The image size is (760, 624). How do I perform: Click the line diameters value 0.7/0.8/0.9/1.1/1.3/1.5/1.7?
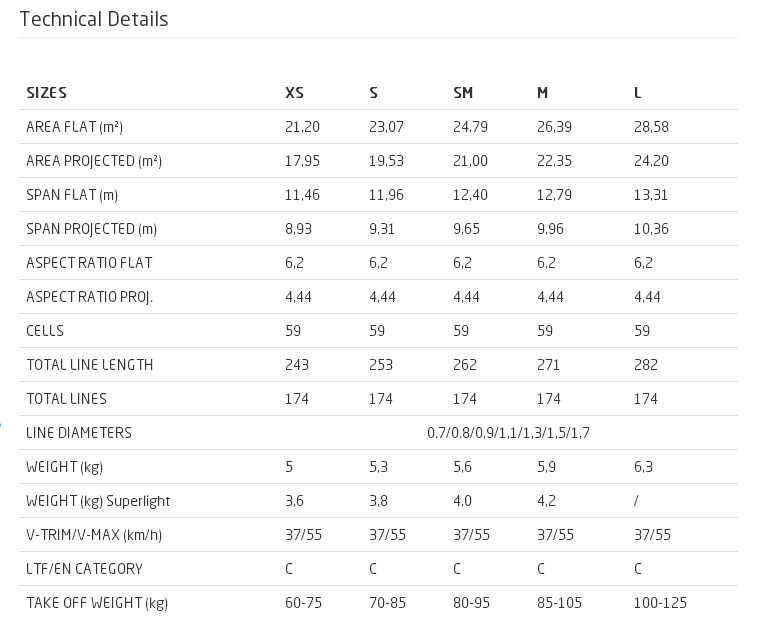point(508,432)
